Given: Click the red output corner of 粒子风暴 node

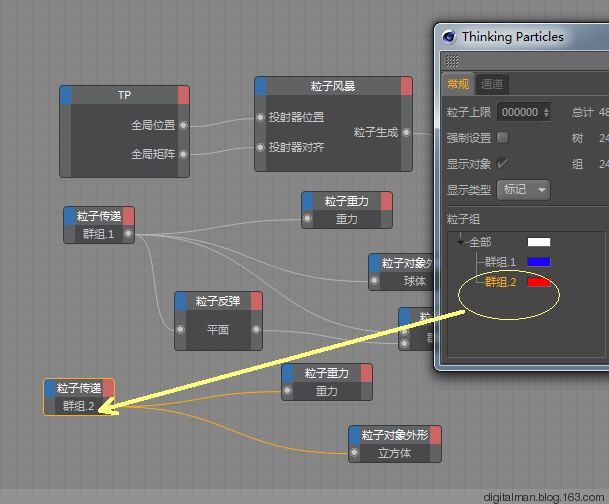Looking at the screenshot, I should [406, 86].
